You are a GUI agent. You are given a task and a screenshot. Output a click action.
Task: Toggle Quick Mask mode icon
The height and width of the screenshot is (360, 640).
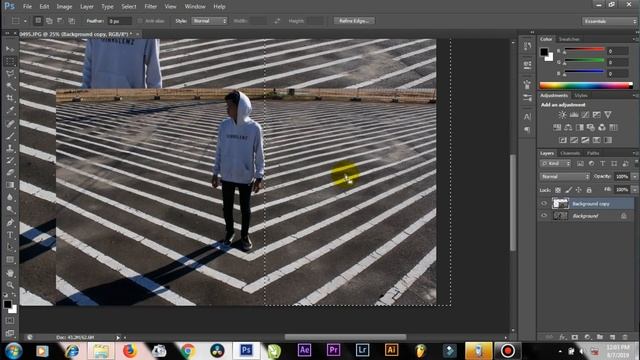coord(10,321)
